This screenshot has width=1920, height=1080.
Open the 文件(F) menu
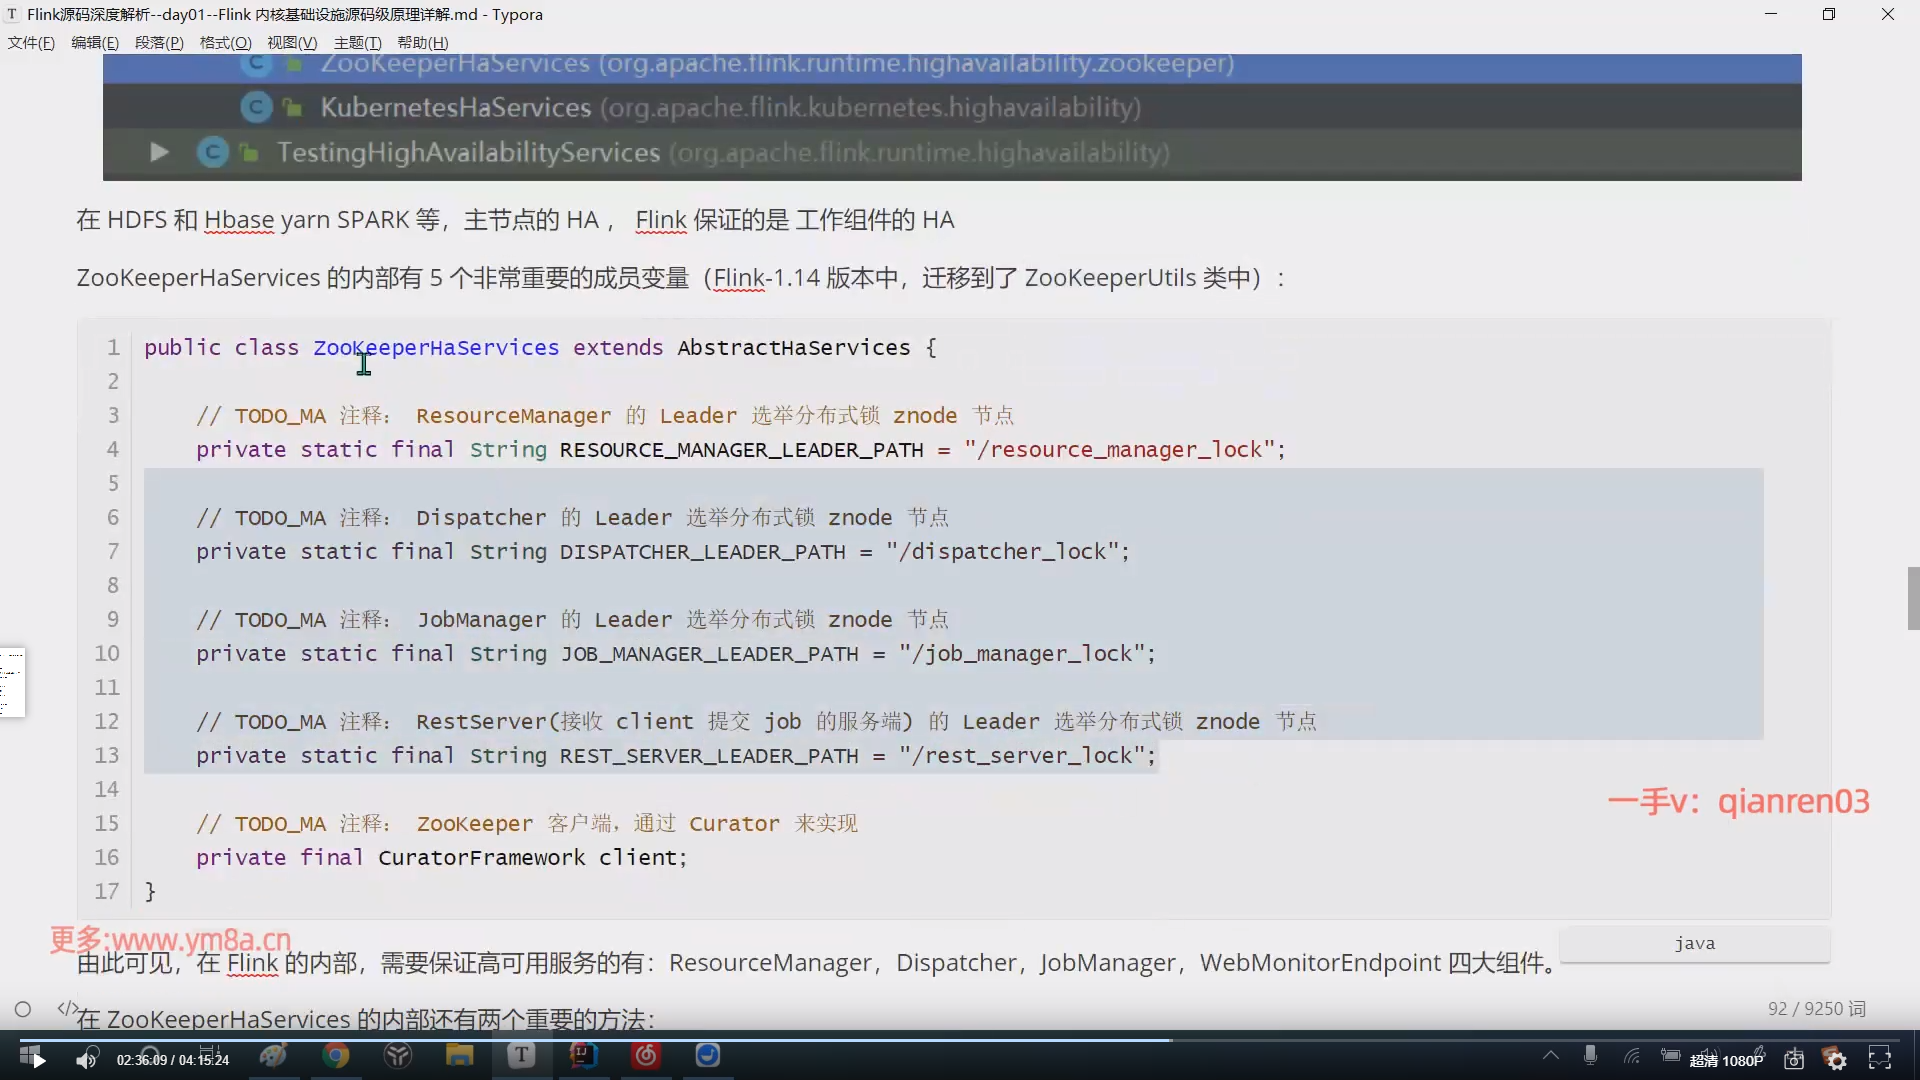coord(31,43)
